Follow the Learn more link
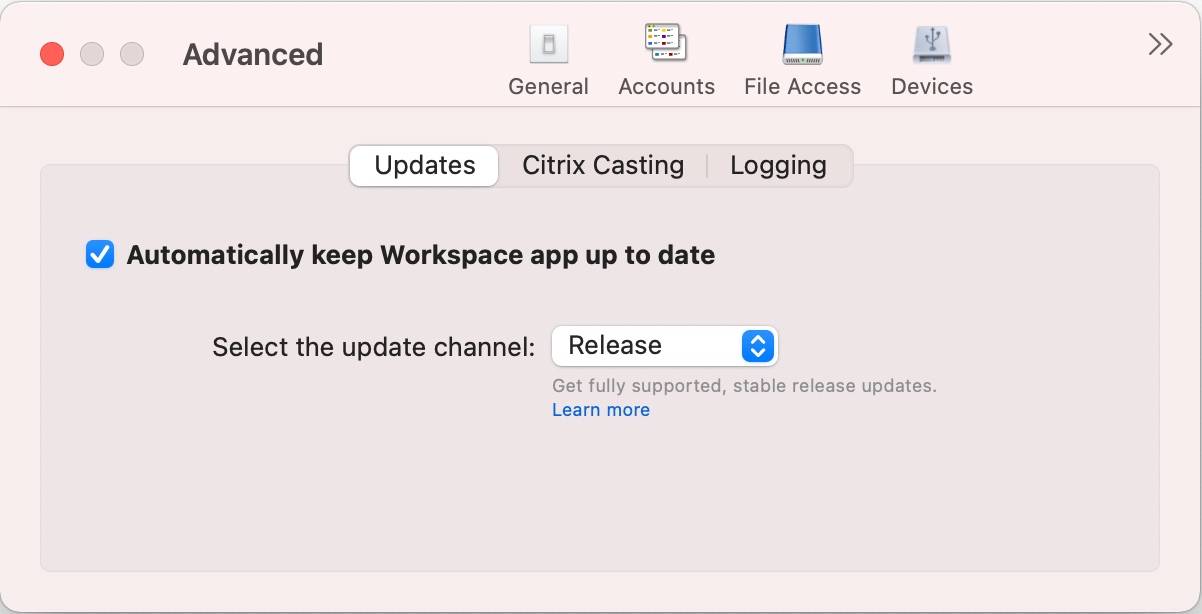This screenshot has width=1202, height=614. pyautogui.click(x=600, y=409)
